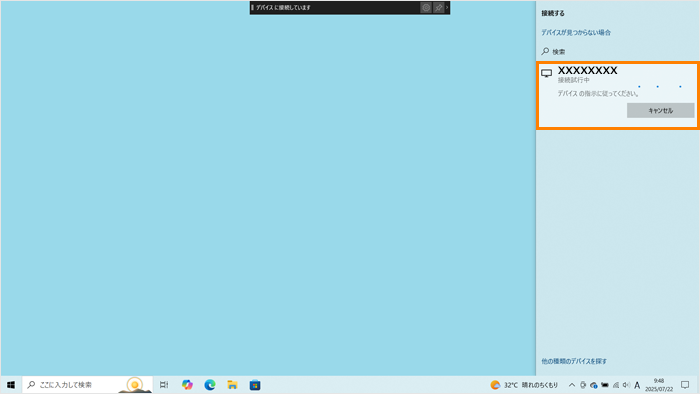The width and height of the screenshot is (700, 394).
Task: Open the volume speaker tray icon
Action: pyautogui.click(x=626, y=385)
